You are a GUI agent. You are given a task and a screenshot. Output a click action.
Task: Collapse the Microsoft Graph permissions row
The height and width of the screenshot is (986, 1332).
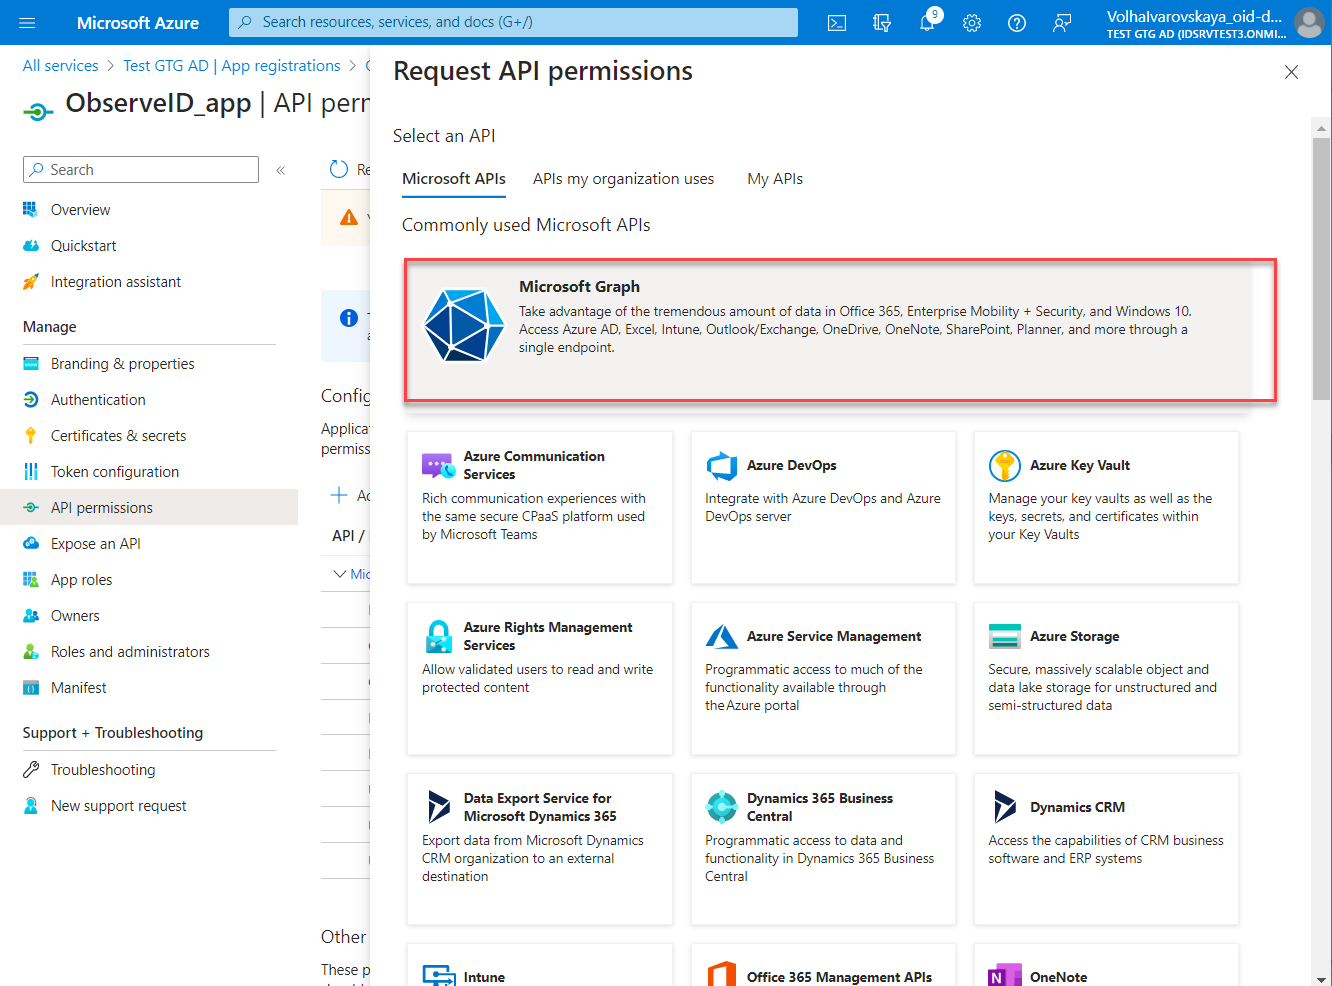(x=340, y=574)
